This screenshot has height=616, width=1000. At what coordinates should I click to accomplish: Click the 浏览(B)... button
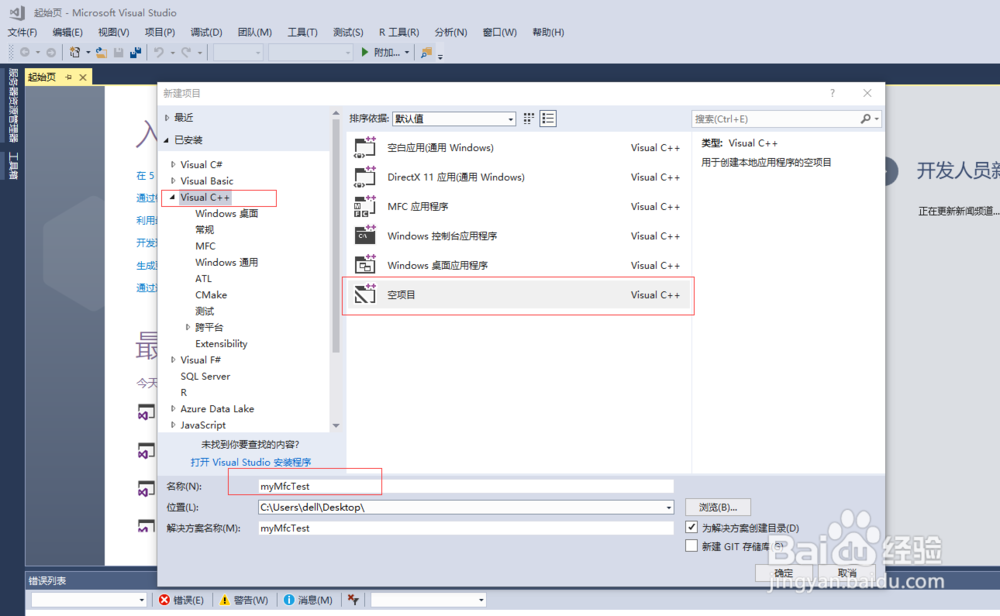point(718,508)
